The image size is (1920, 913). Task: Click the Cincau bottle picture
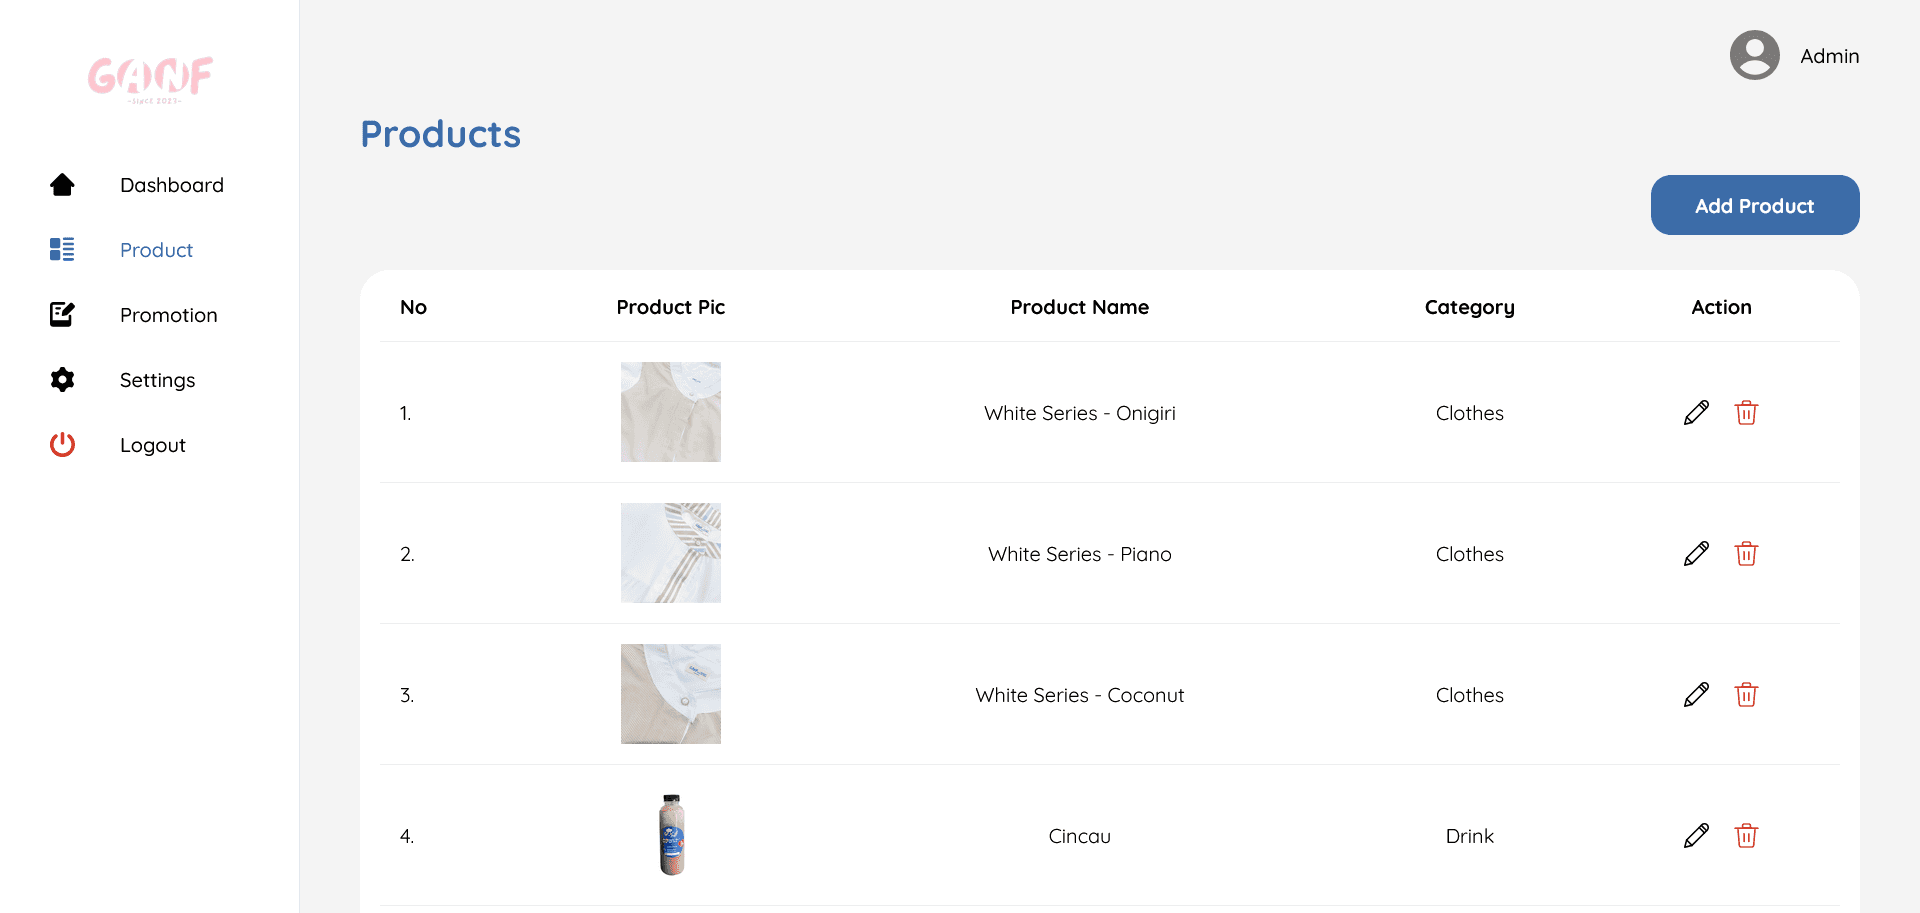[x=672, y=835]
